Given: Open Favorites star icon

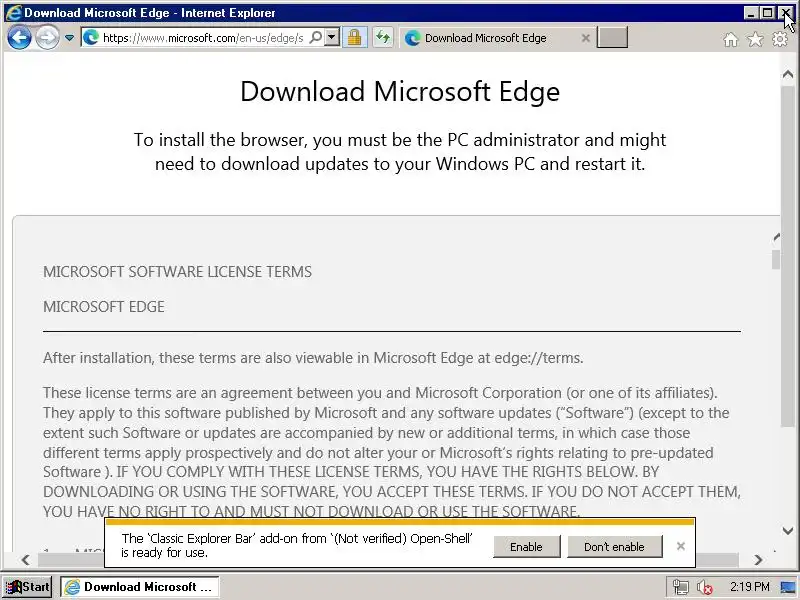Looking at the screenshot, I should [x=755, y=39].
